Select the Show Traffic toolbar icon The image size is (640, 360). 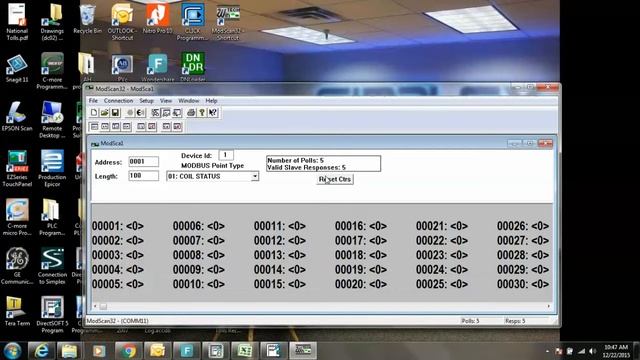tap(177, 113)
